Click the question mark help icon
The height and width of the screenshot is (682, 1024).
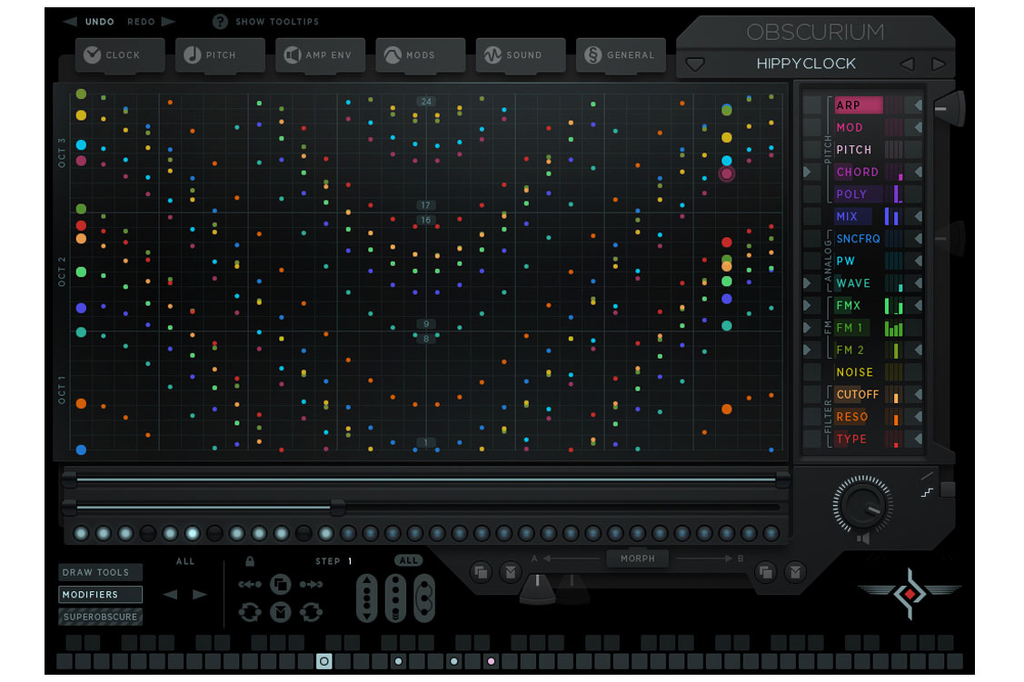click(220, 22)
